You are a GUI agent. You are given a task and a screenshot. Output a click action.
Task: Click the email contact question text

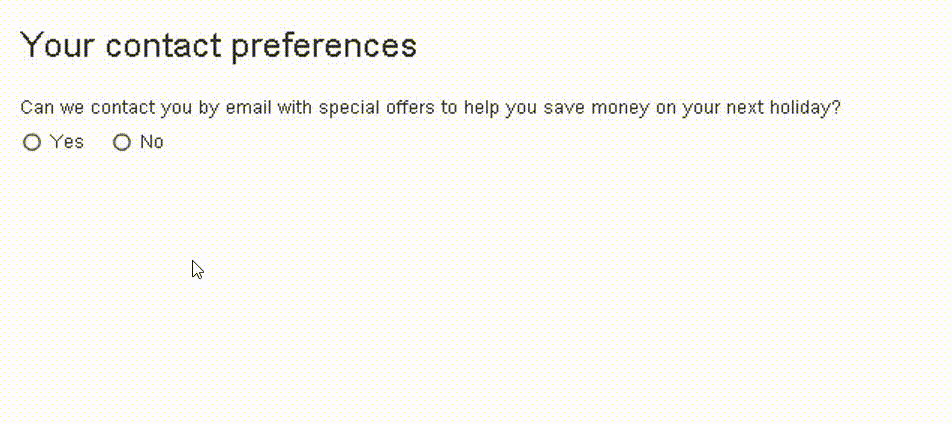coord(430,108)
